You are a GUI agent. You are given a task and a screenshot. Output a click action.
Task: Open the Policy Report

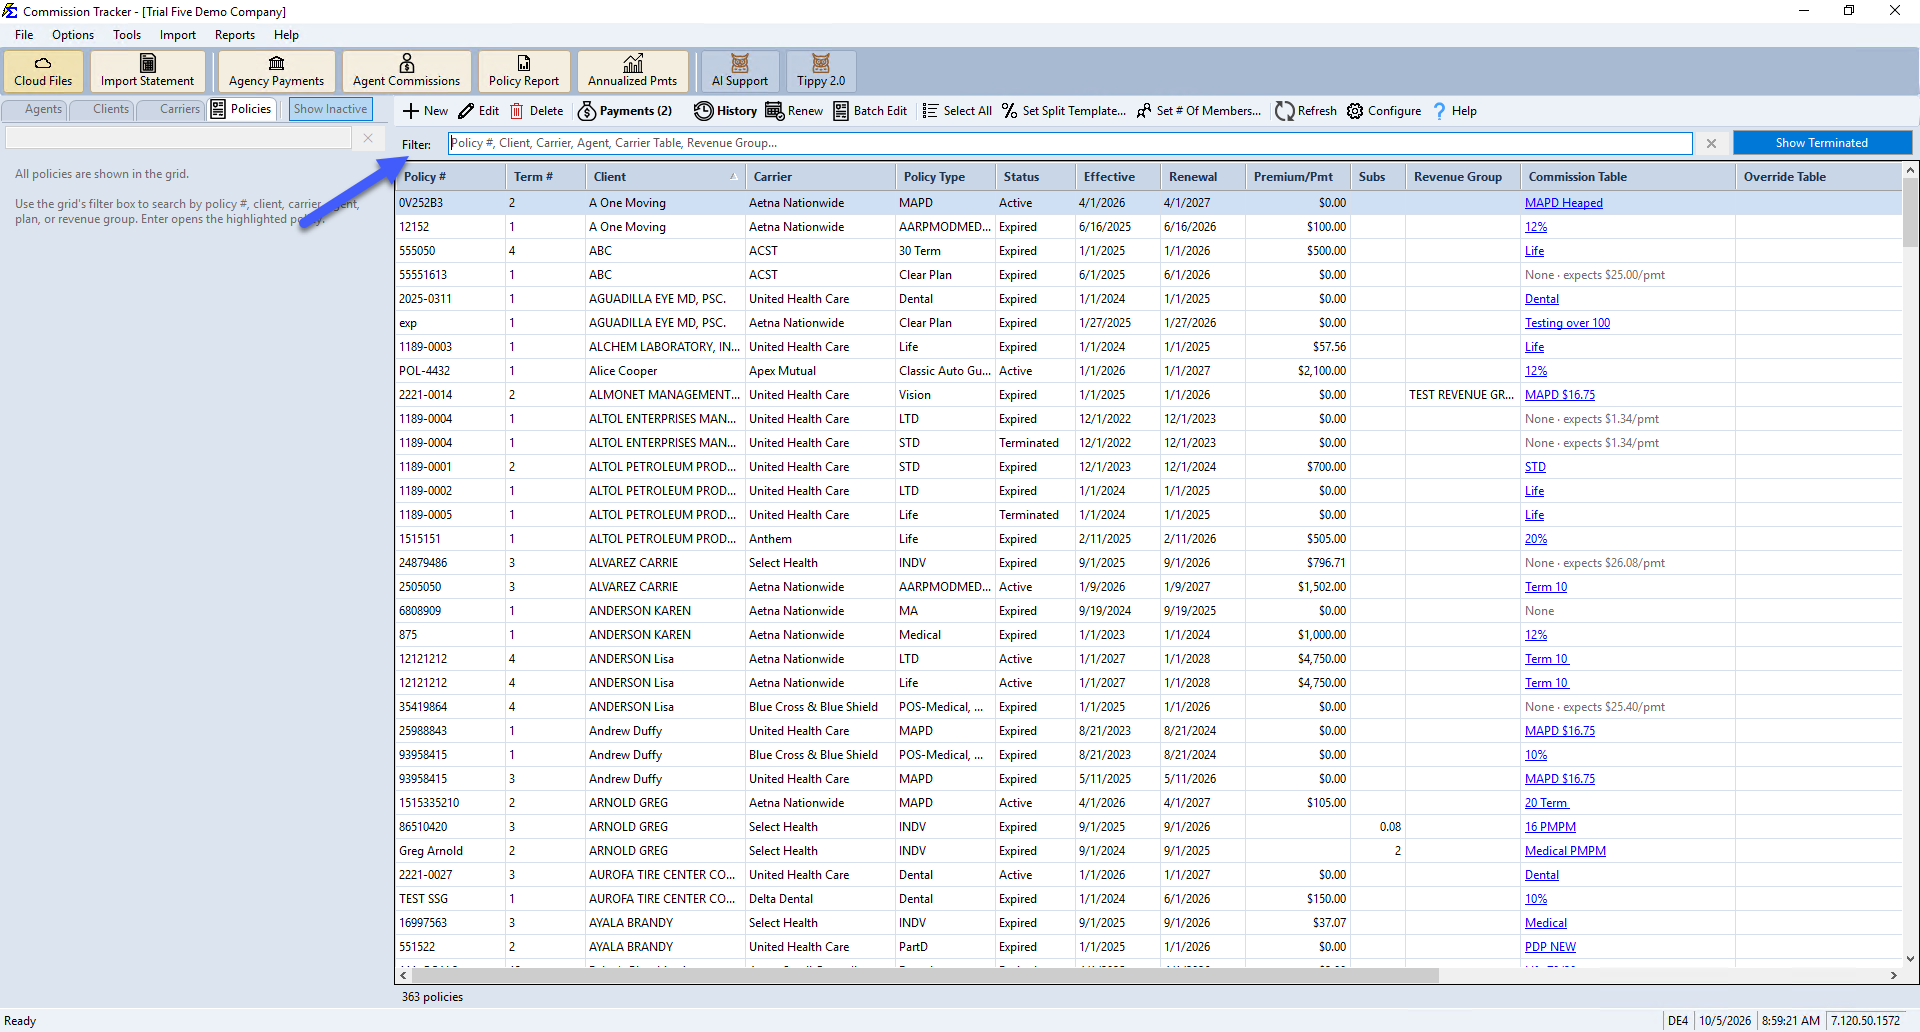[x=524, y=71]
